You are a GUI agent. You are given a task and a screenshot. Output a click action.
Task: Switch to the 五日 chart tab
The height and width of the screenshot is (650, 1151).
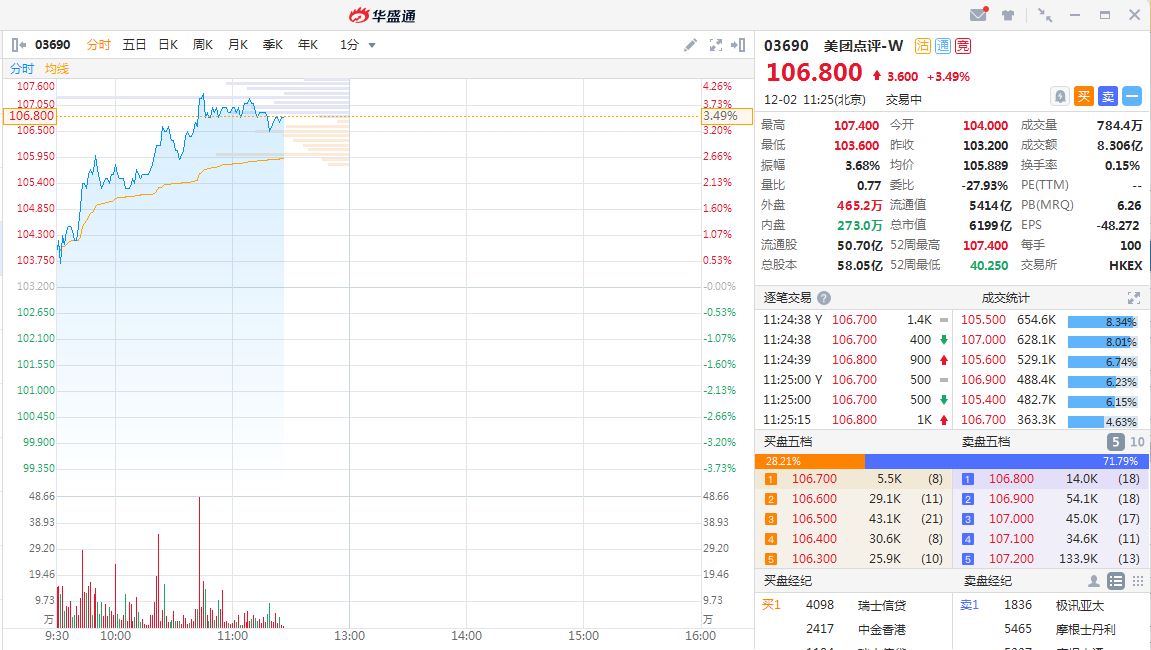coord(134,45)
